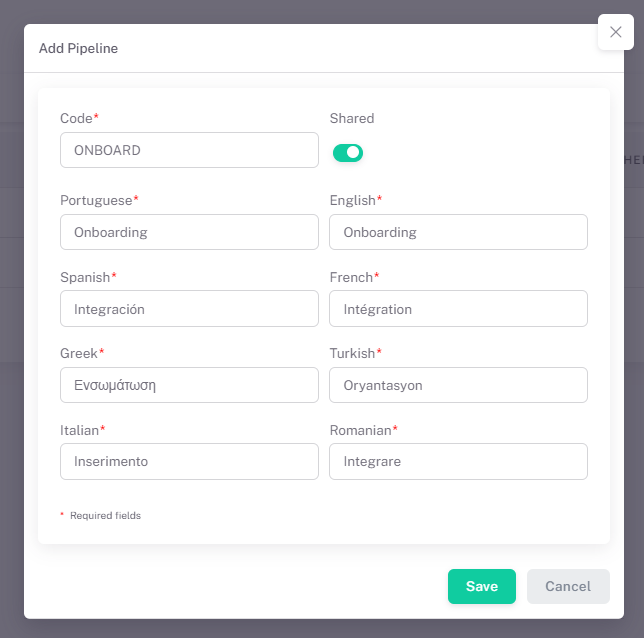This screenshot has height=638, width=644.
Task: Close the Add Pipeline dialog
Action: [x=615, y=32]
